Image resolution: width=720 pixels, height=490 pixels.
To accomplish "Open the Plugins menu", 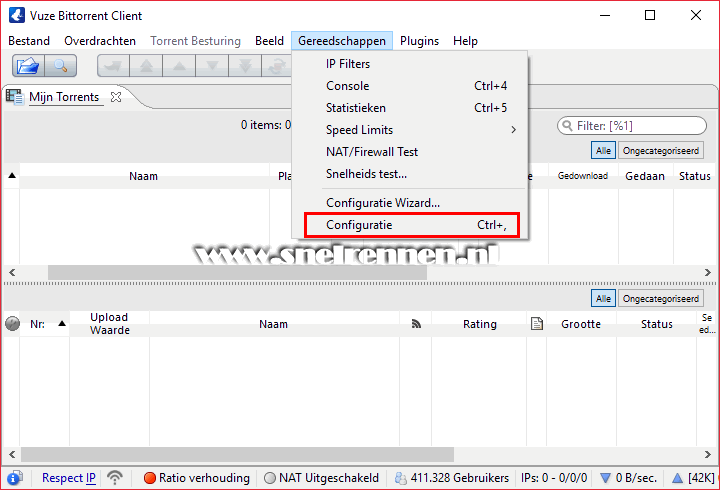I will pos(419,41).
